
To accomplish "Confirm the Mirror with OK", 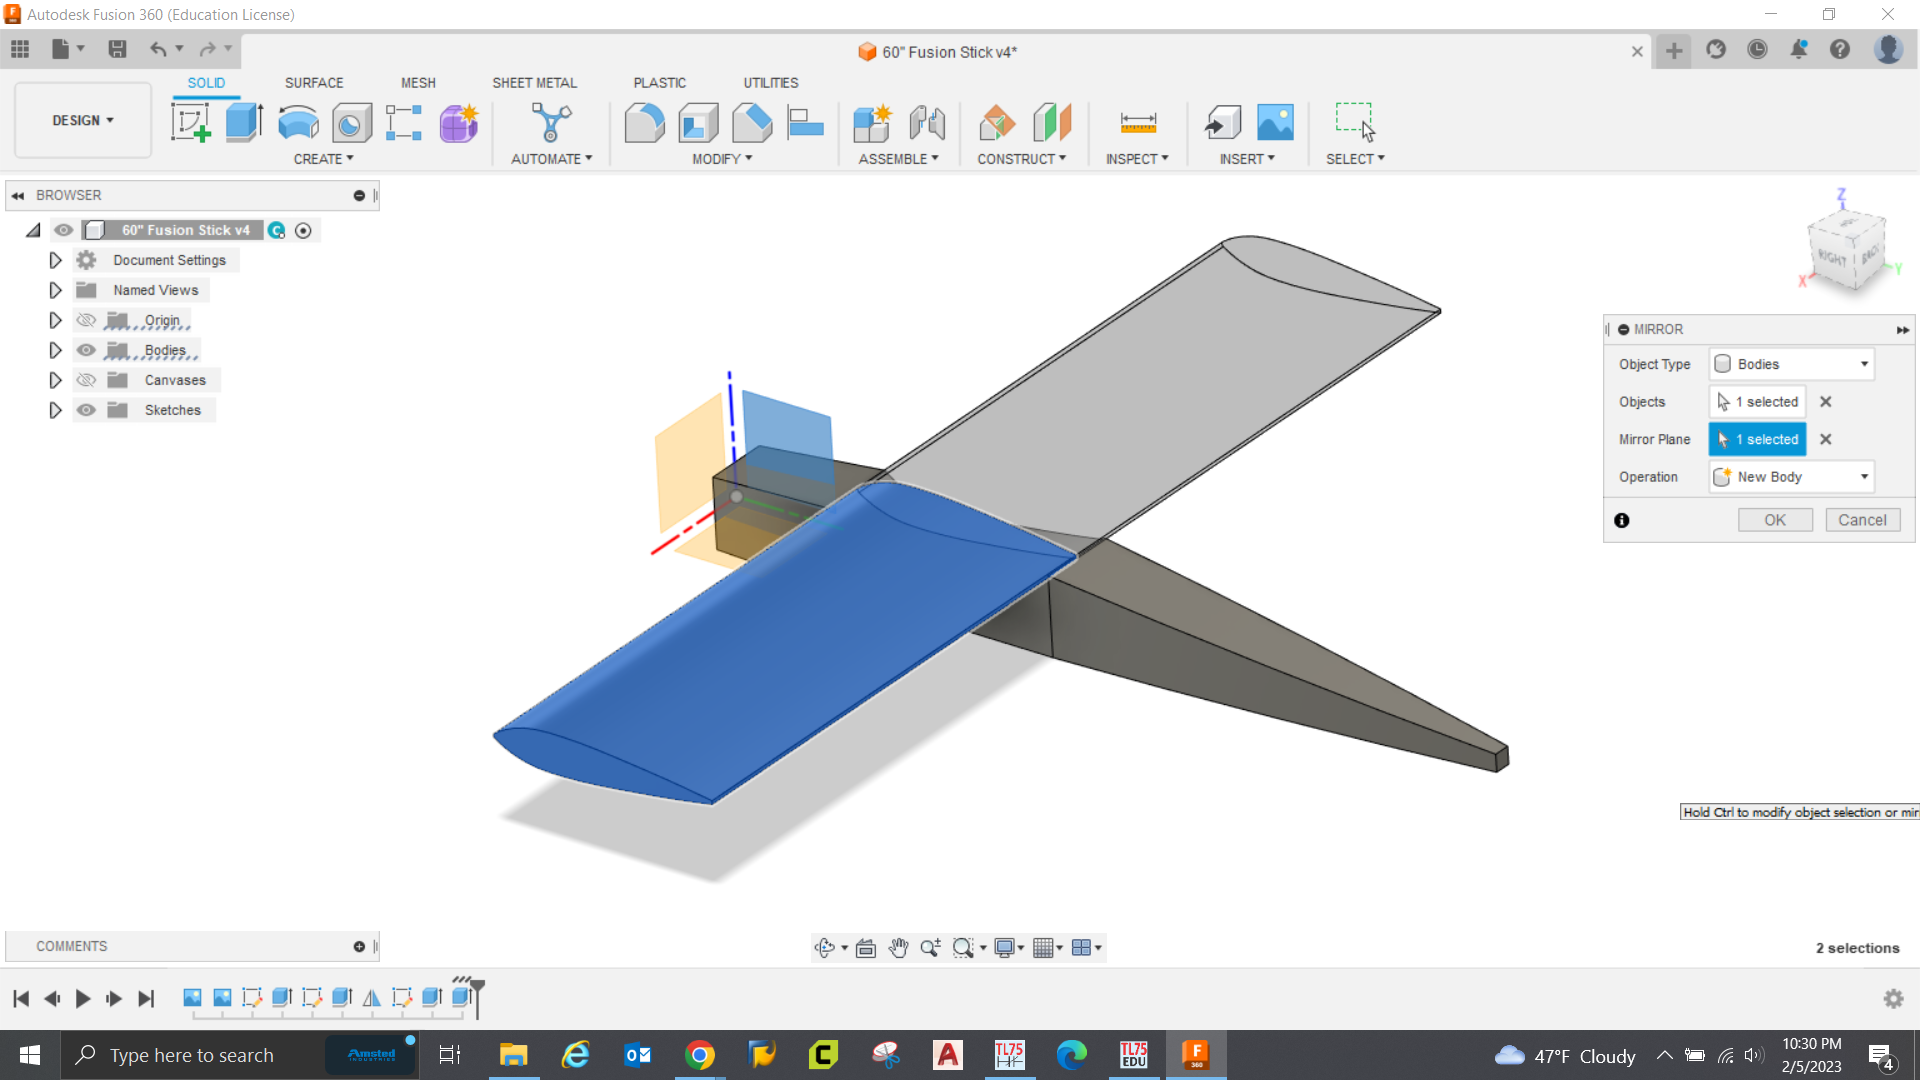I will coord(1774,519).
